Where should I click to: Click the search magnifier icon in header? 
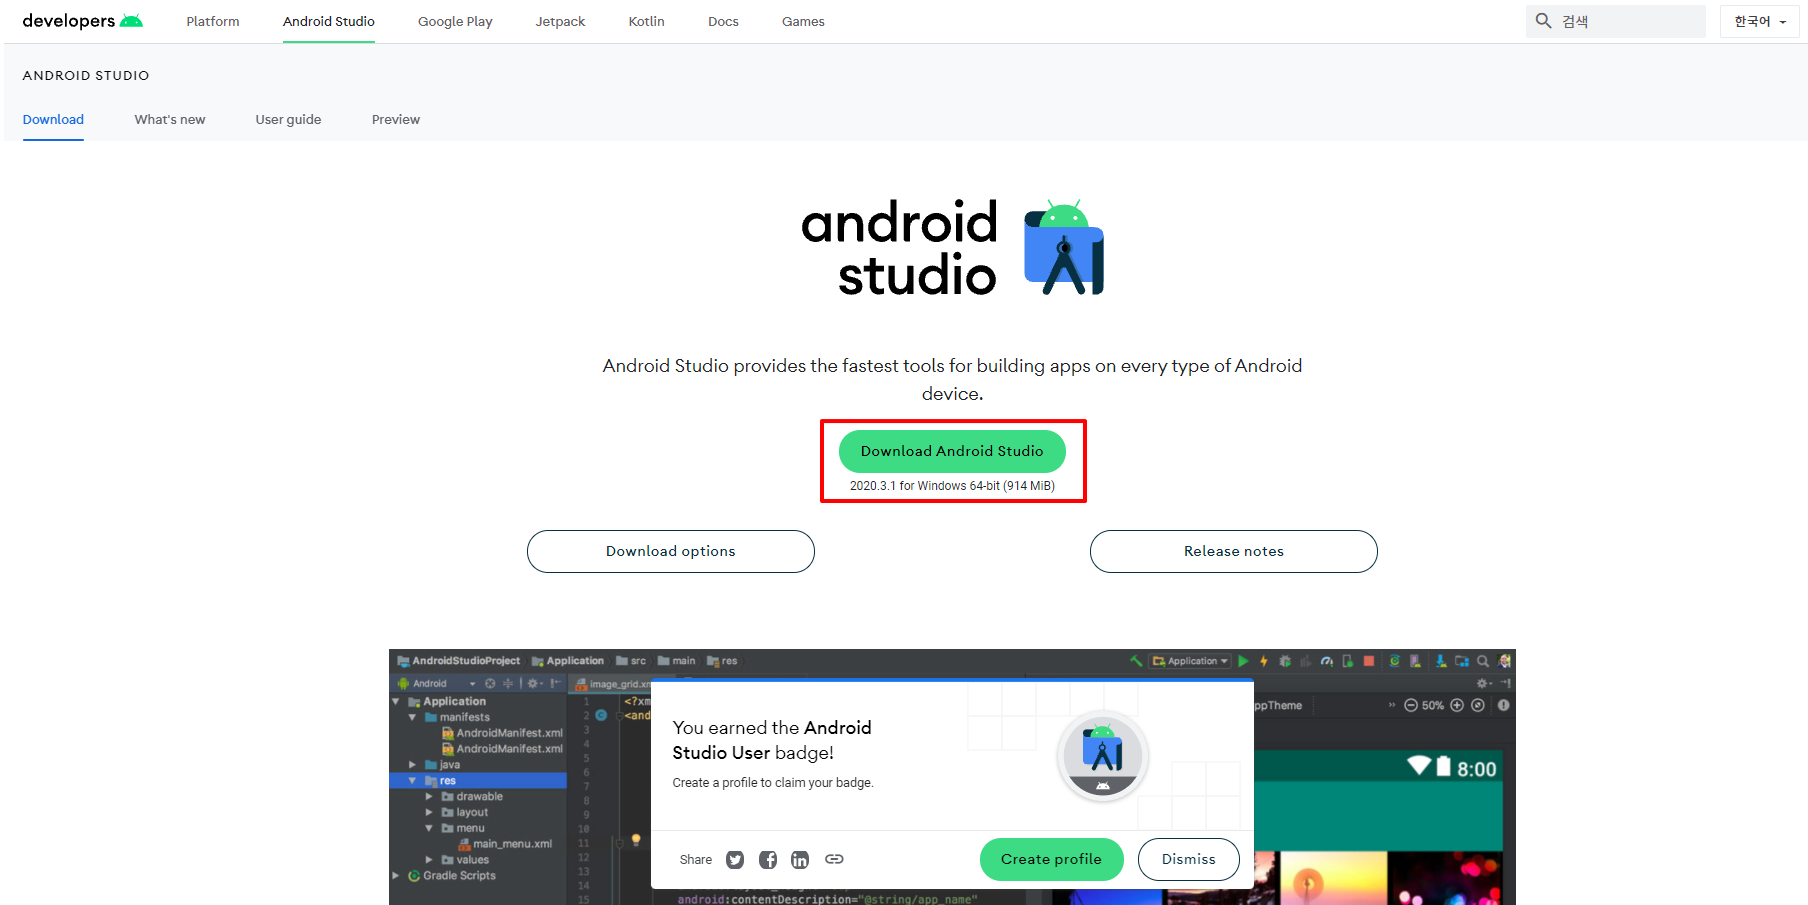1544,21
